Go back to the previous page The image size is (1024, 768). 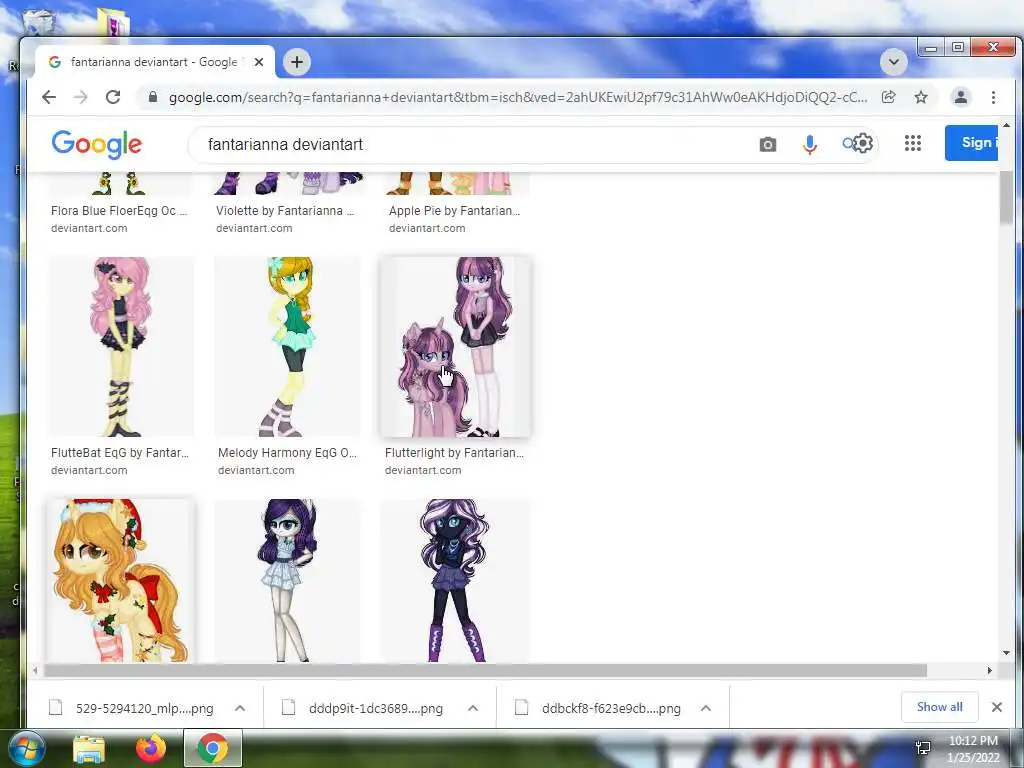click(x=49, y=97)
